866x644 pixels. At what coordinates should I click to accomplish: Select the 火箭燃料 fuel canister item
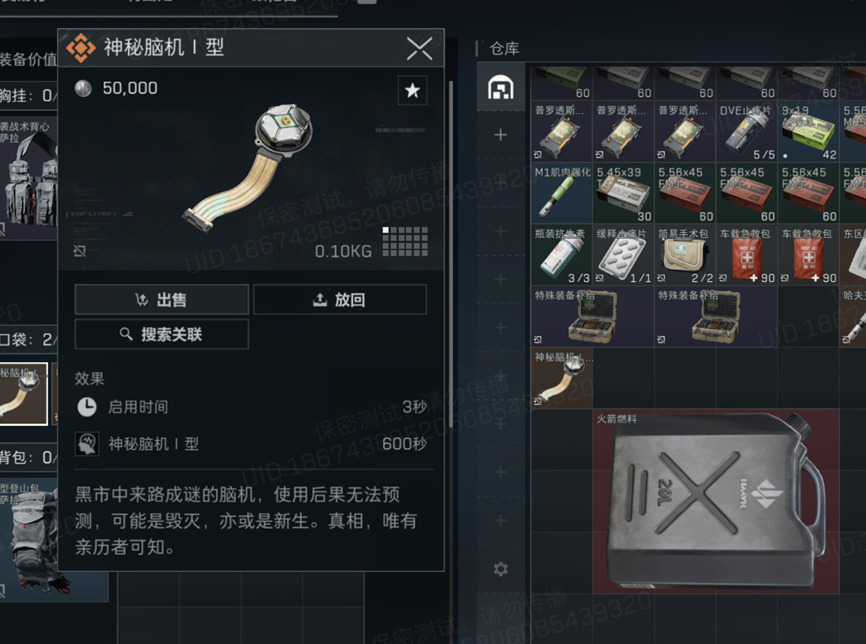[716, 501]
